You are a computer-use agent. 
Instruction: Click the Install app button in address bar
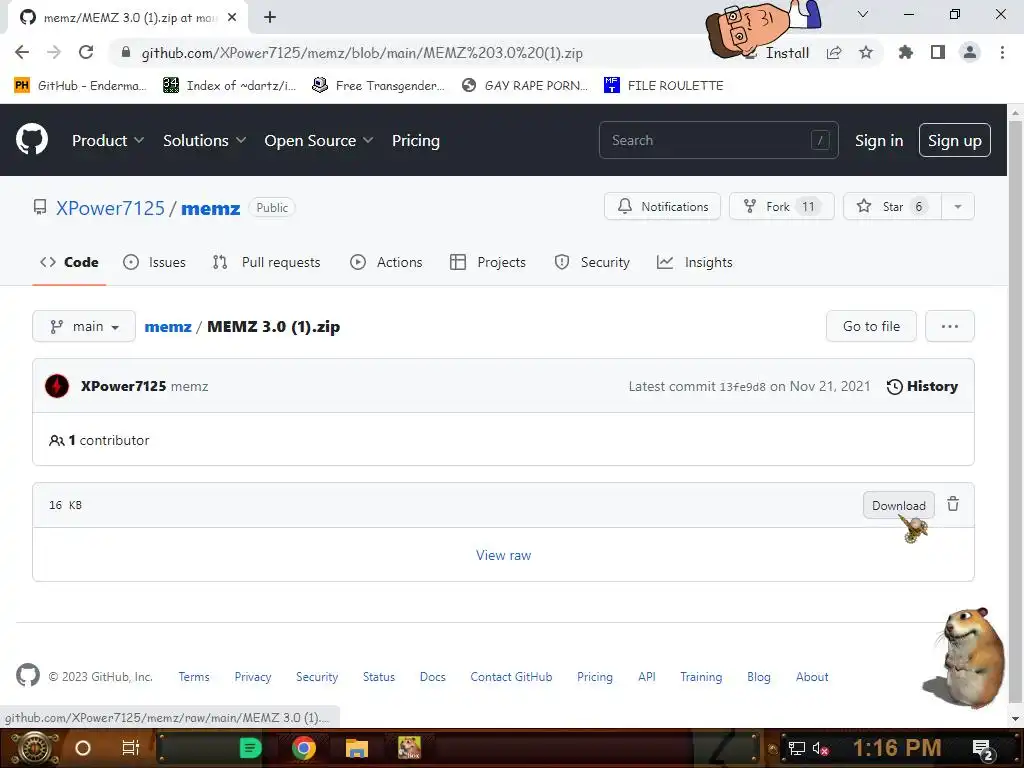click(777, 53)
